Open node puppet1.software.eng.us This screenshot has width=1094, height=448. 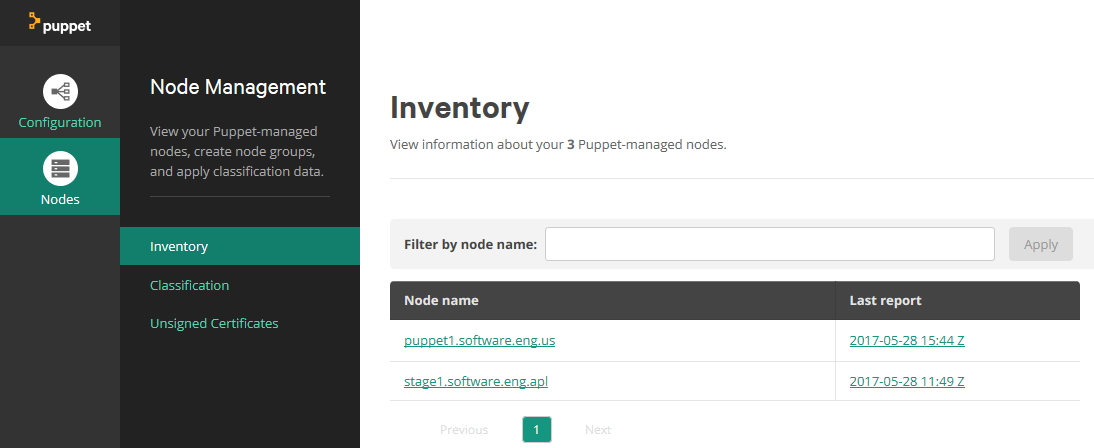(479, 341)
